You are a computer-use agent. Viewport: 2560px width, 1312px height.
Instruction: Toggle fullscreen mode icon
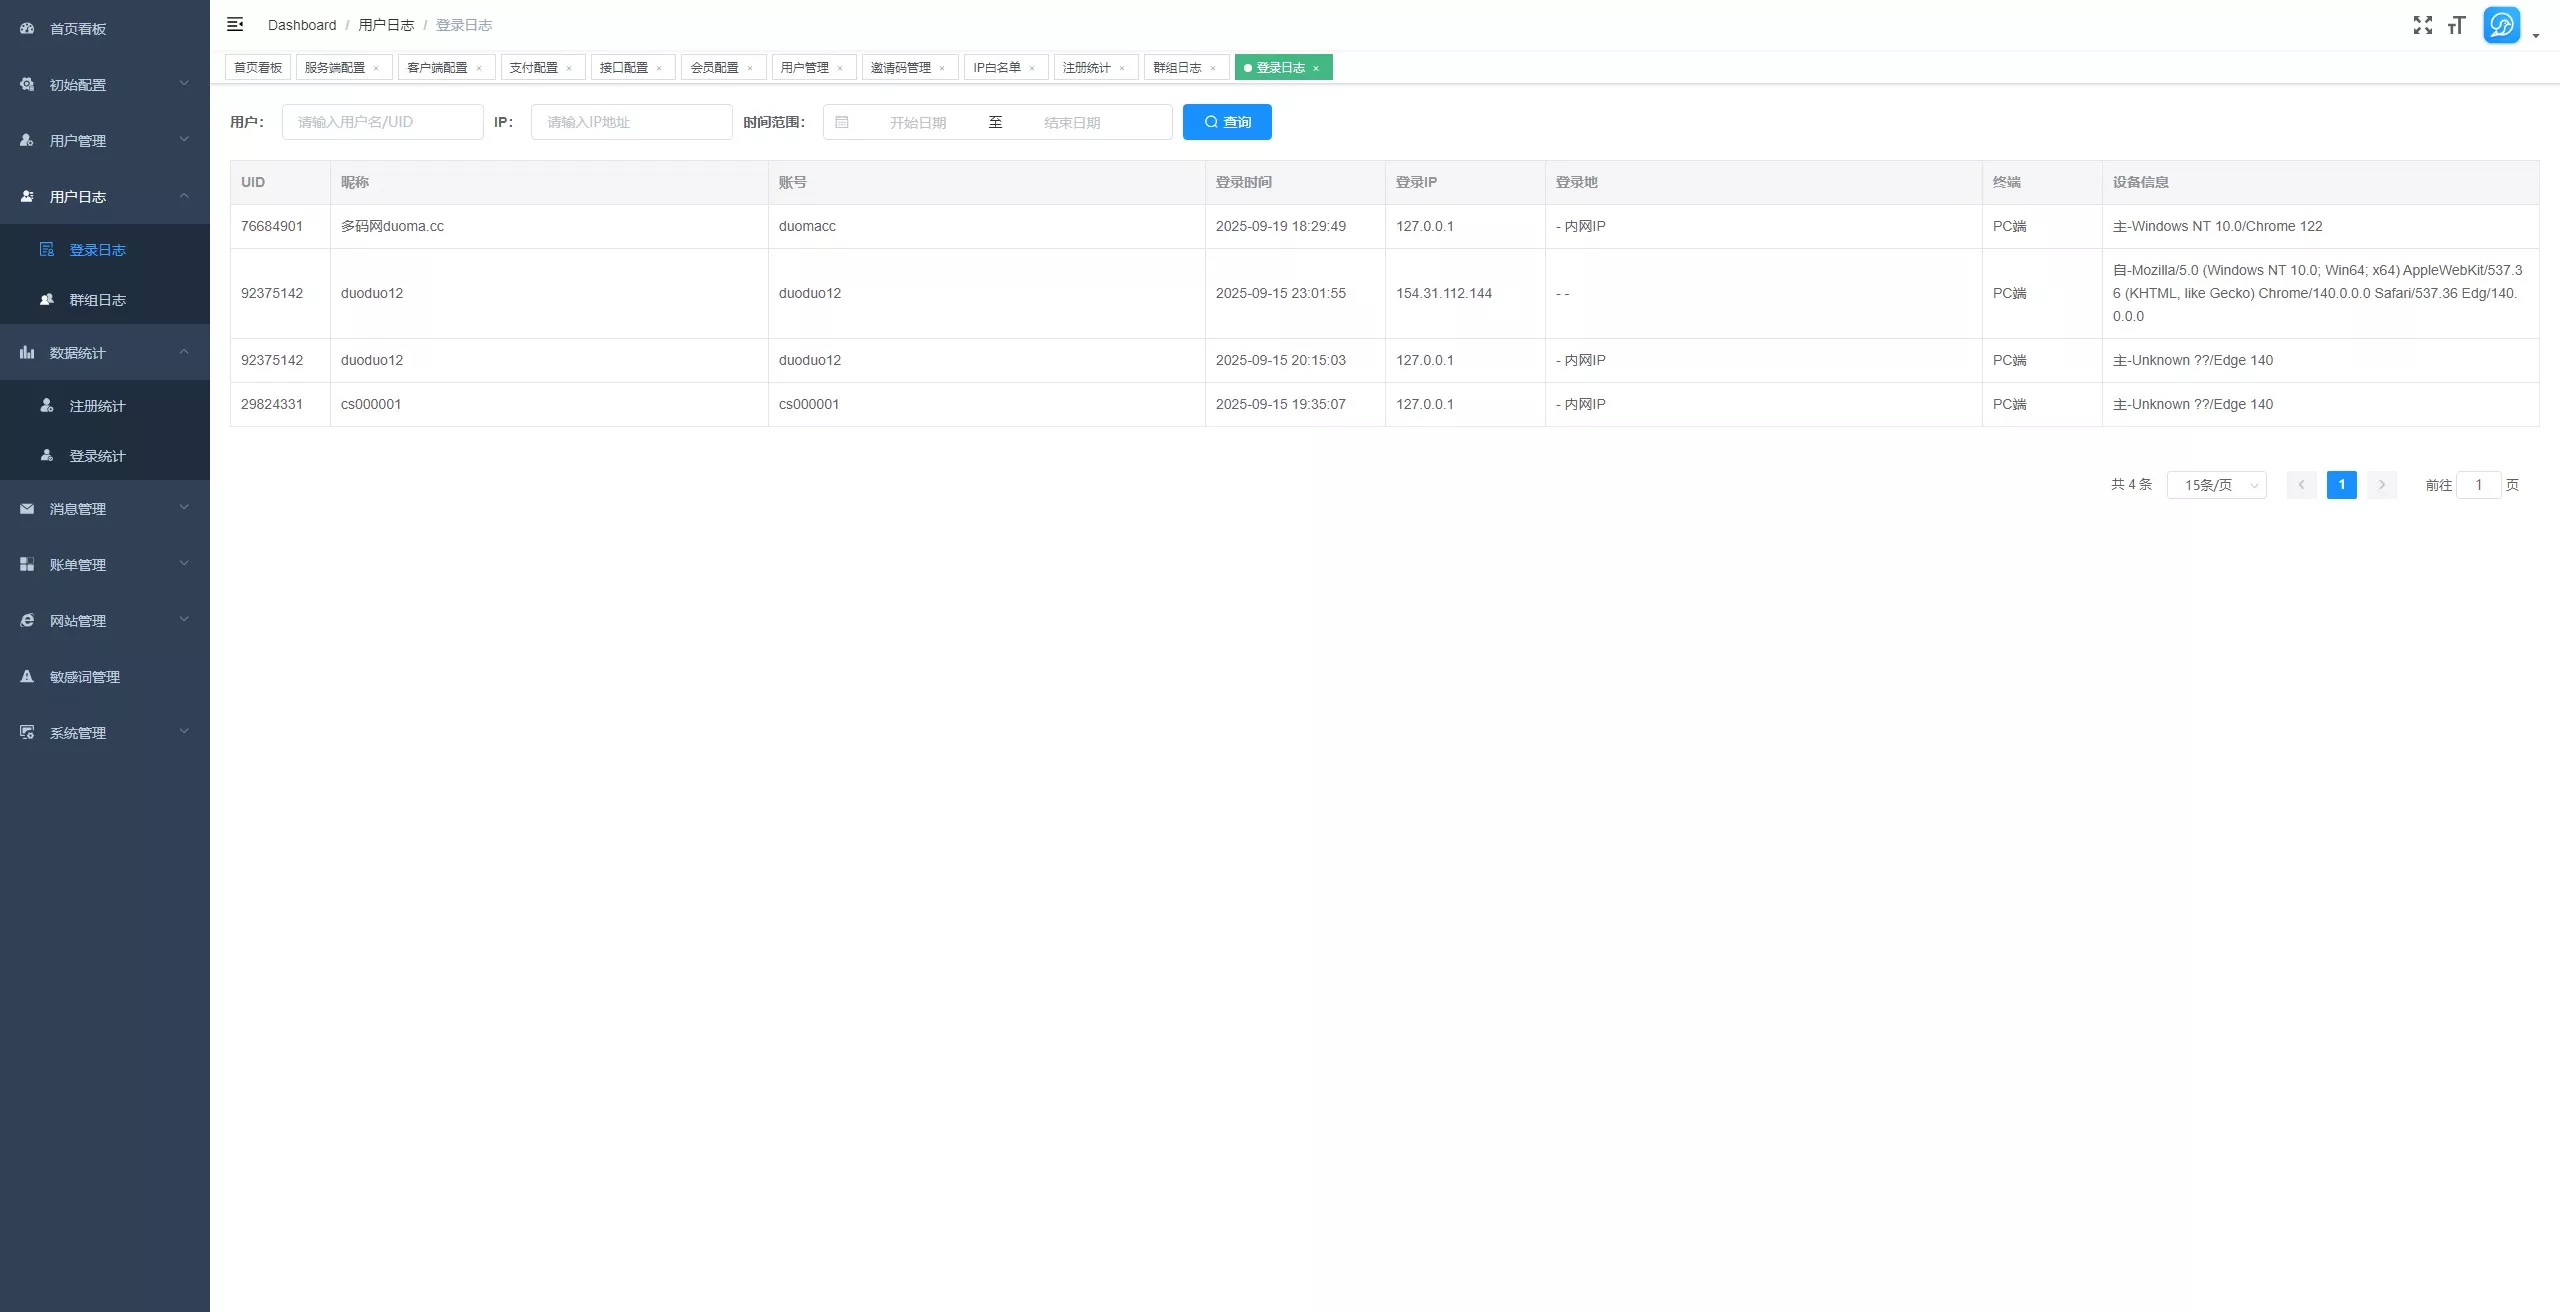tap(2422, 25)
